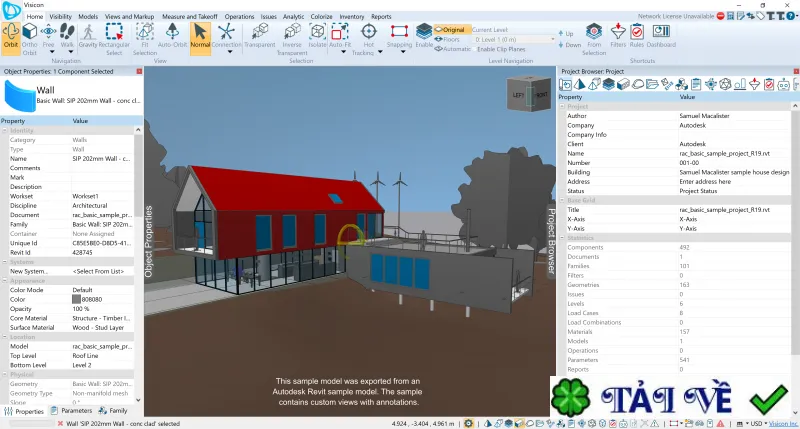This screenshot has width=800, height=429.
Task: Open the Dashboard shortcut
Action: tap(661, 36)
